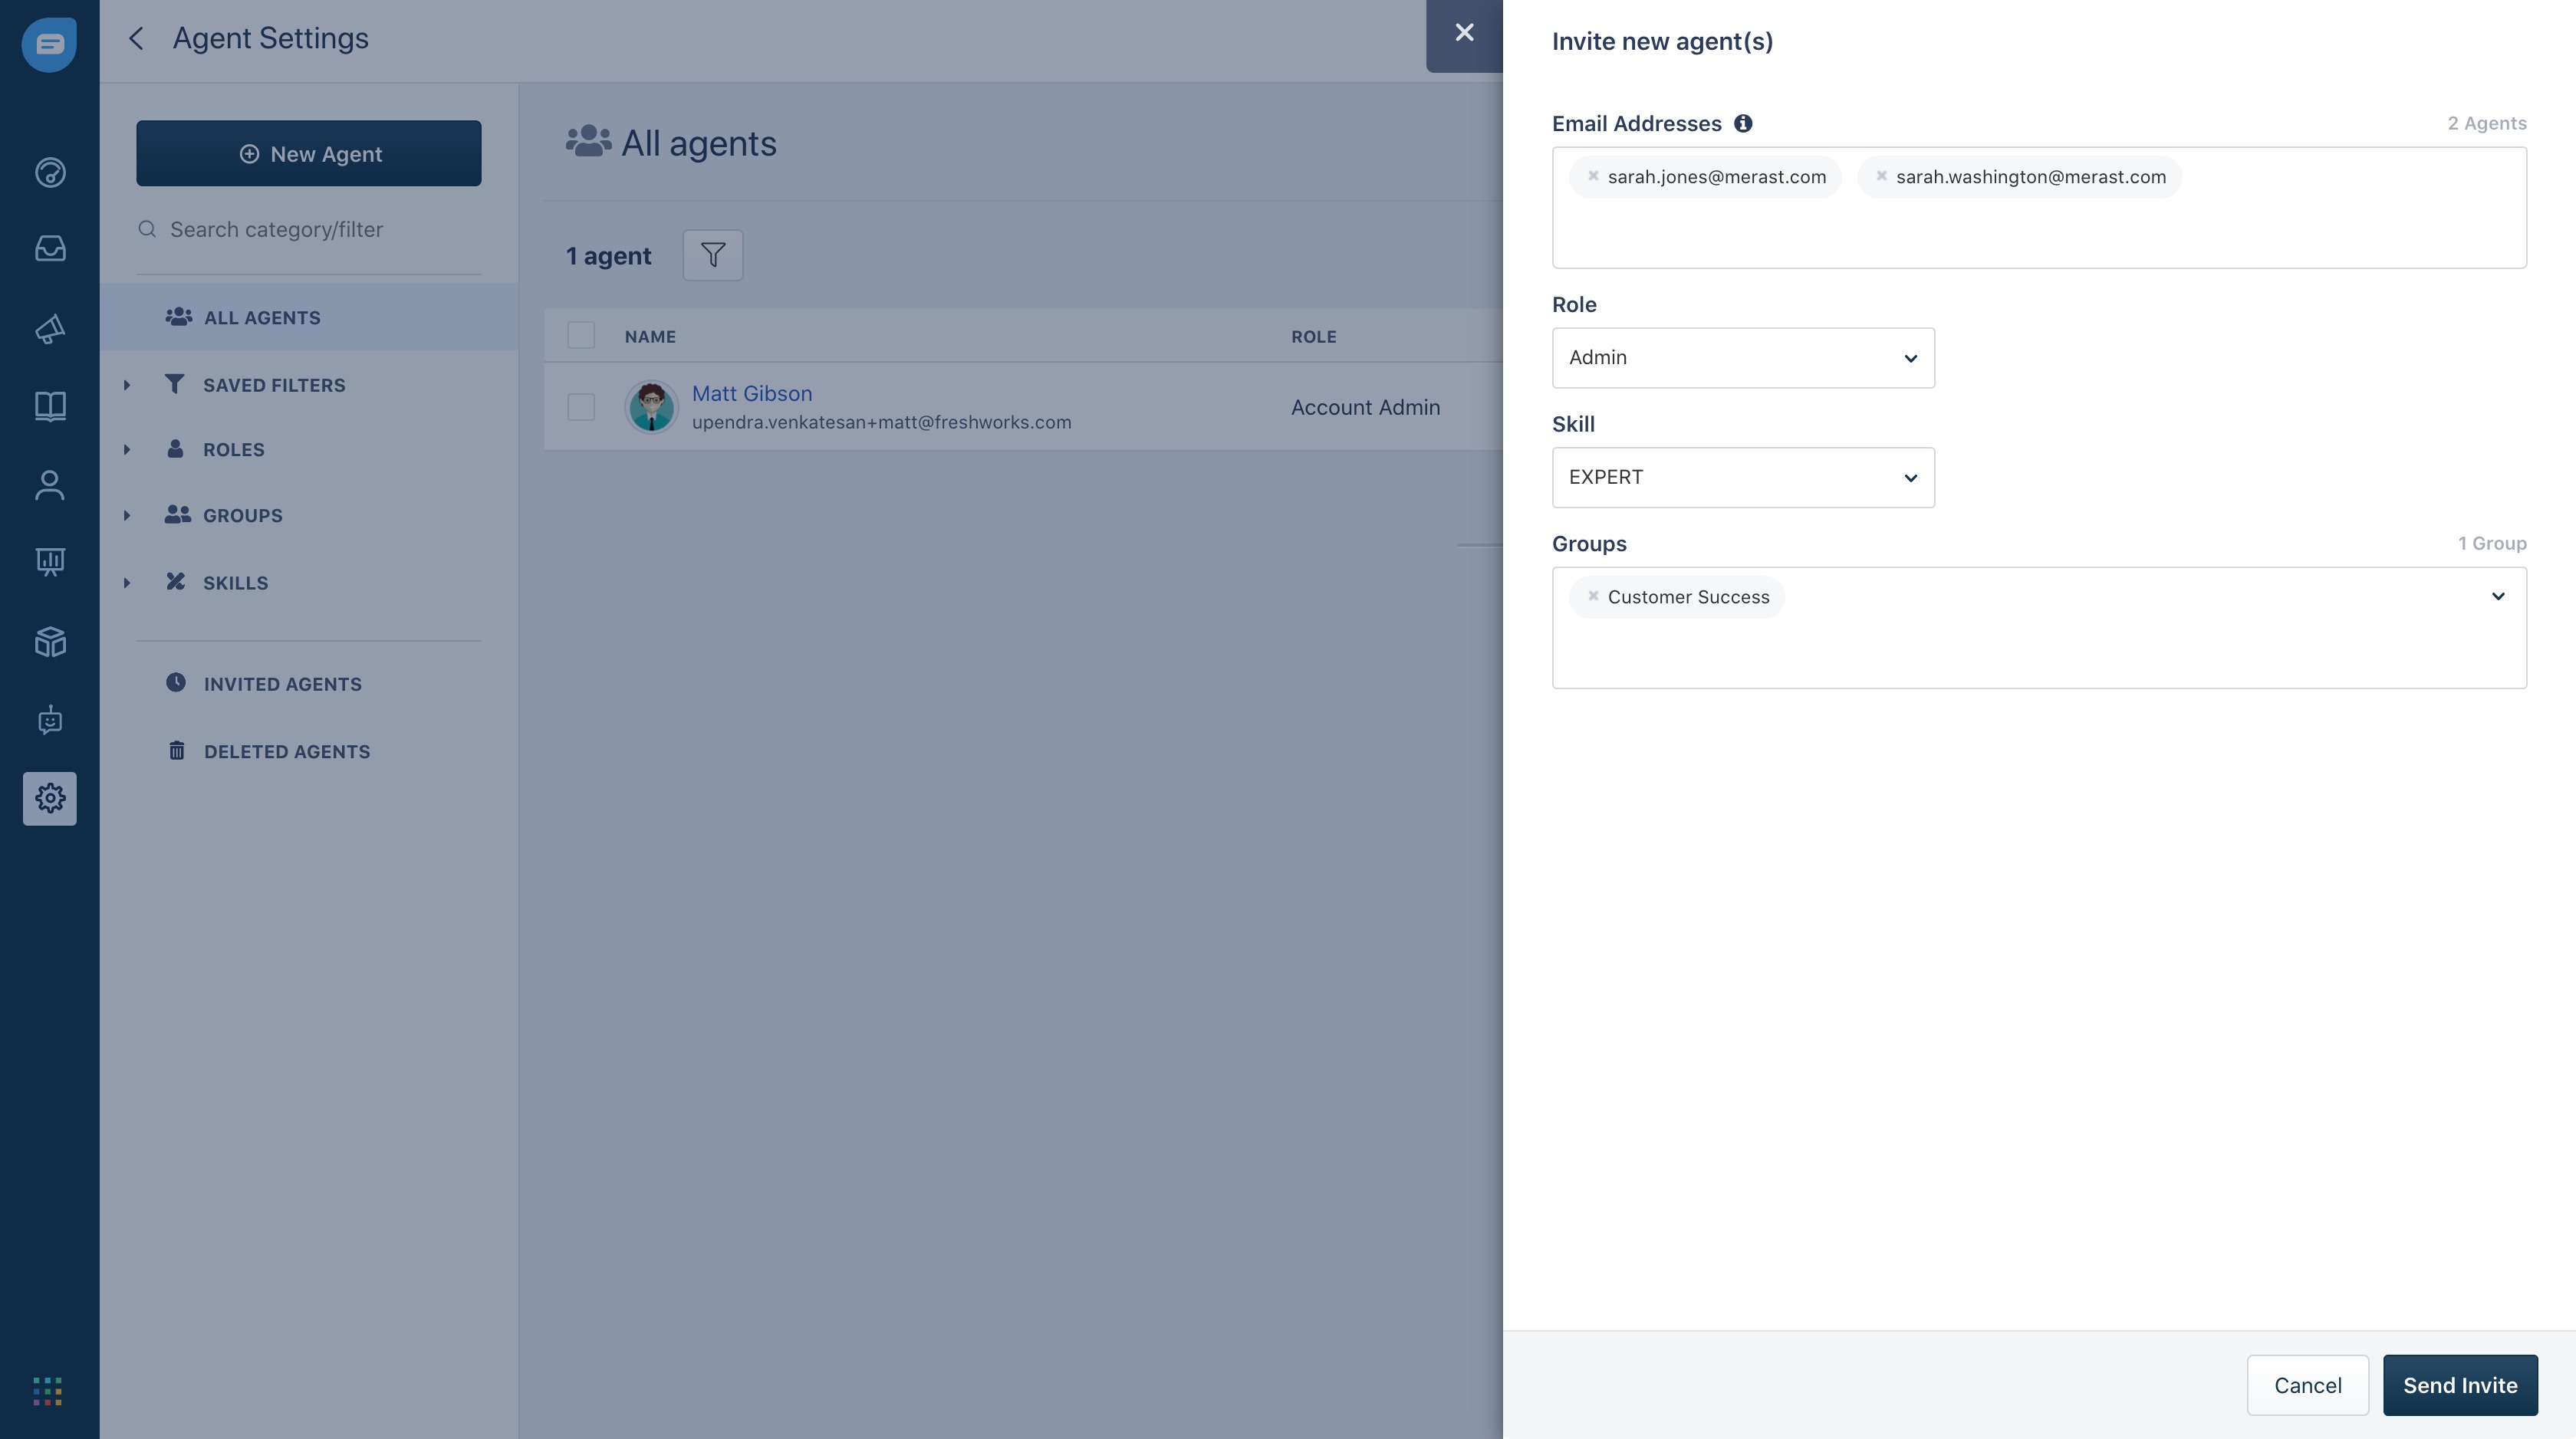Open the agent filter funnel button
The height and width of the screenshot is (1439, 2576).
pos(713,255)
